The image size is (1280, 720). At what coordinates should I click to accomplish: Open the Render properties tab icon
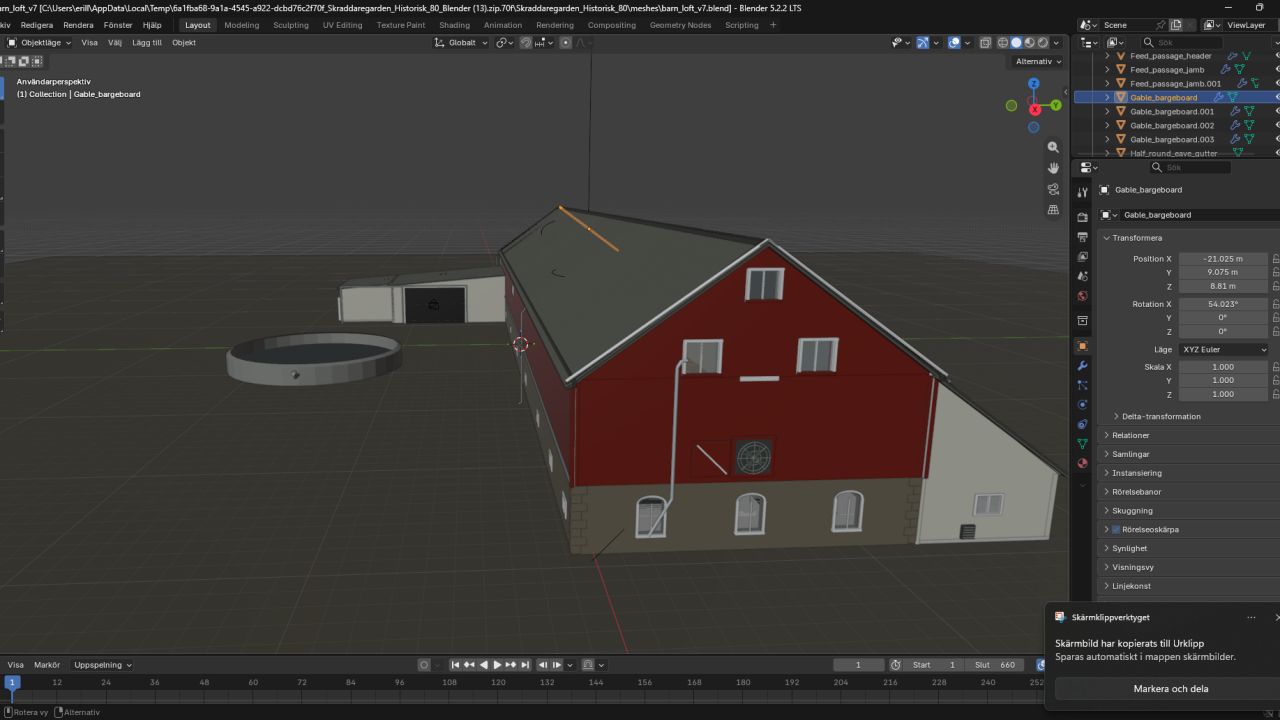(1082, 217)
